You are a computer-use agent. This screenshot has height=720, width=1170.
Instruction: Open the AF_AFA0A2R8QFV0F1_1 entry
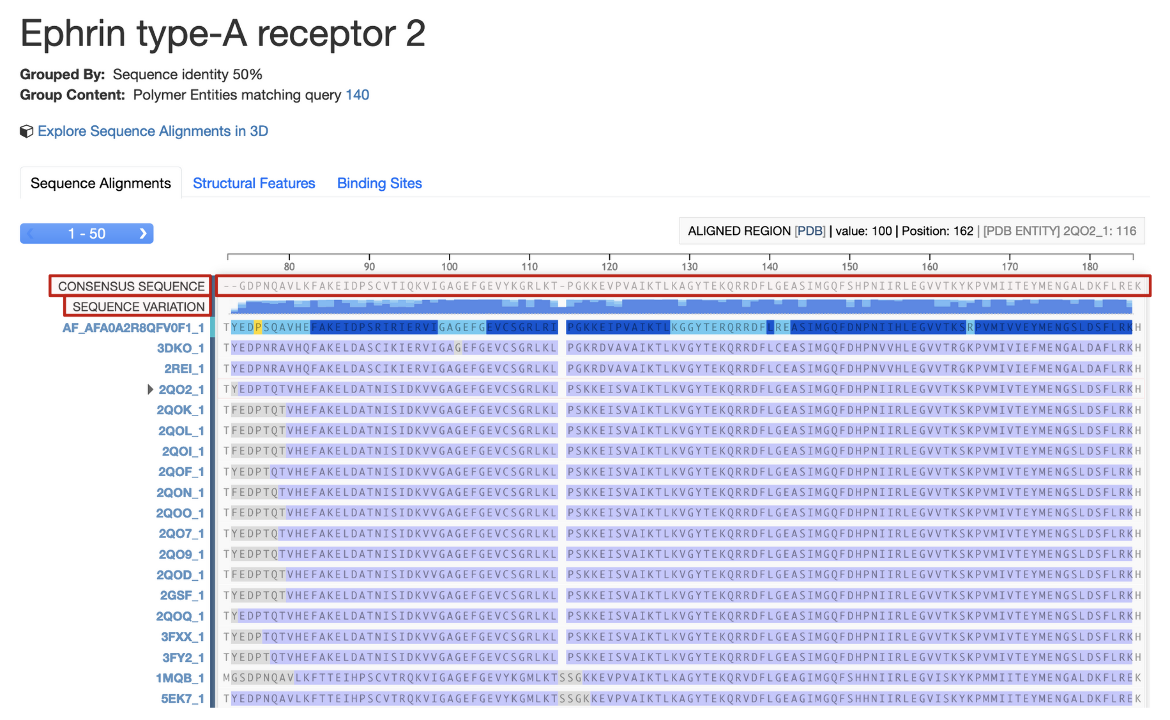click(133, 328)
